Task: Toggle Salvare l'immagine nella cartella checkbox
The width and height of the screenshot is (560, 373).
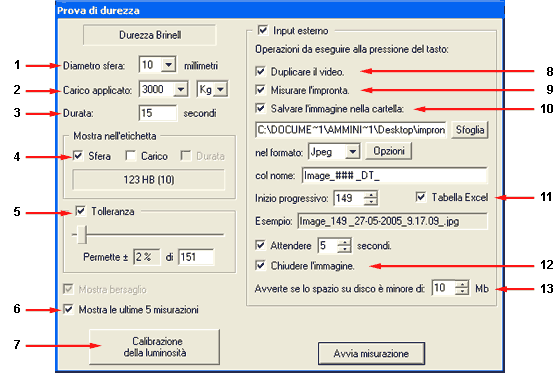Action: coord(260,108)
